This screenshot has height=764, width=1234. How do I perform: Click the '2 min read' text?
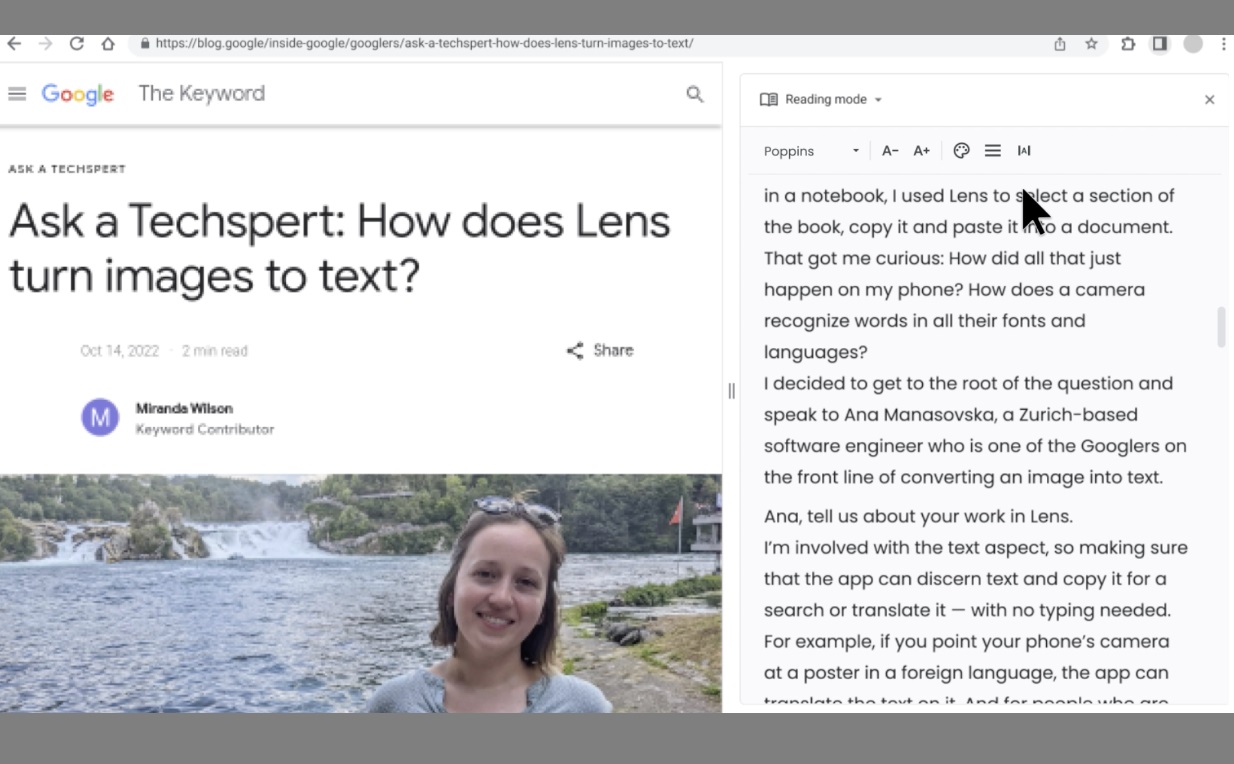coord(215,351)
